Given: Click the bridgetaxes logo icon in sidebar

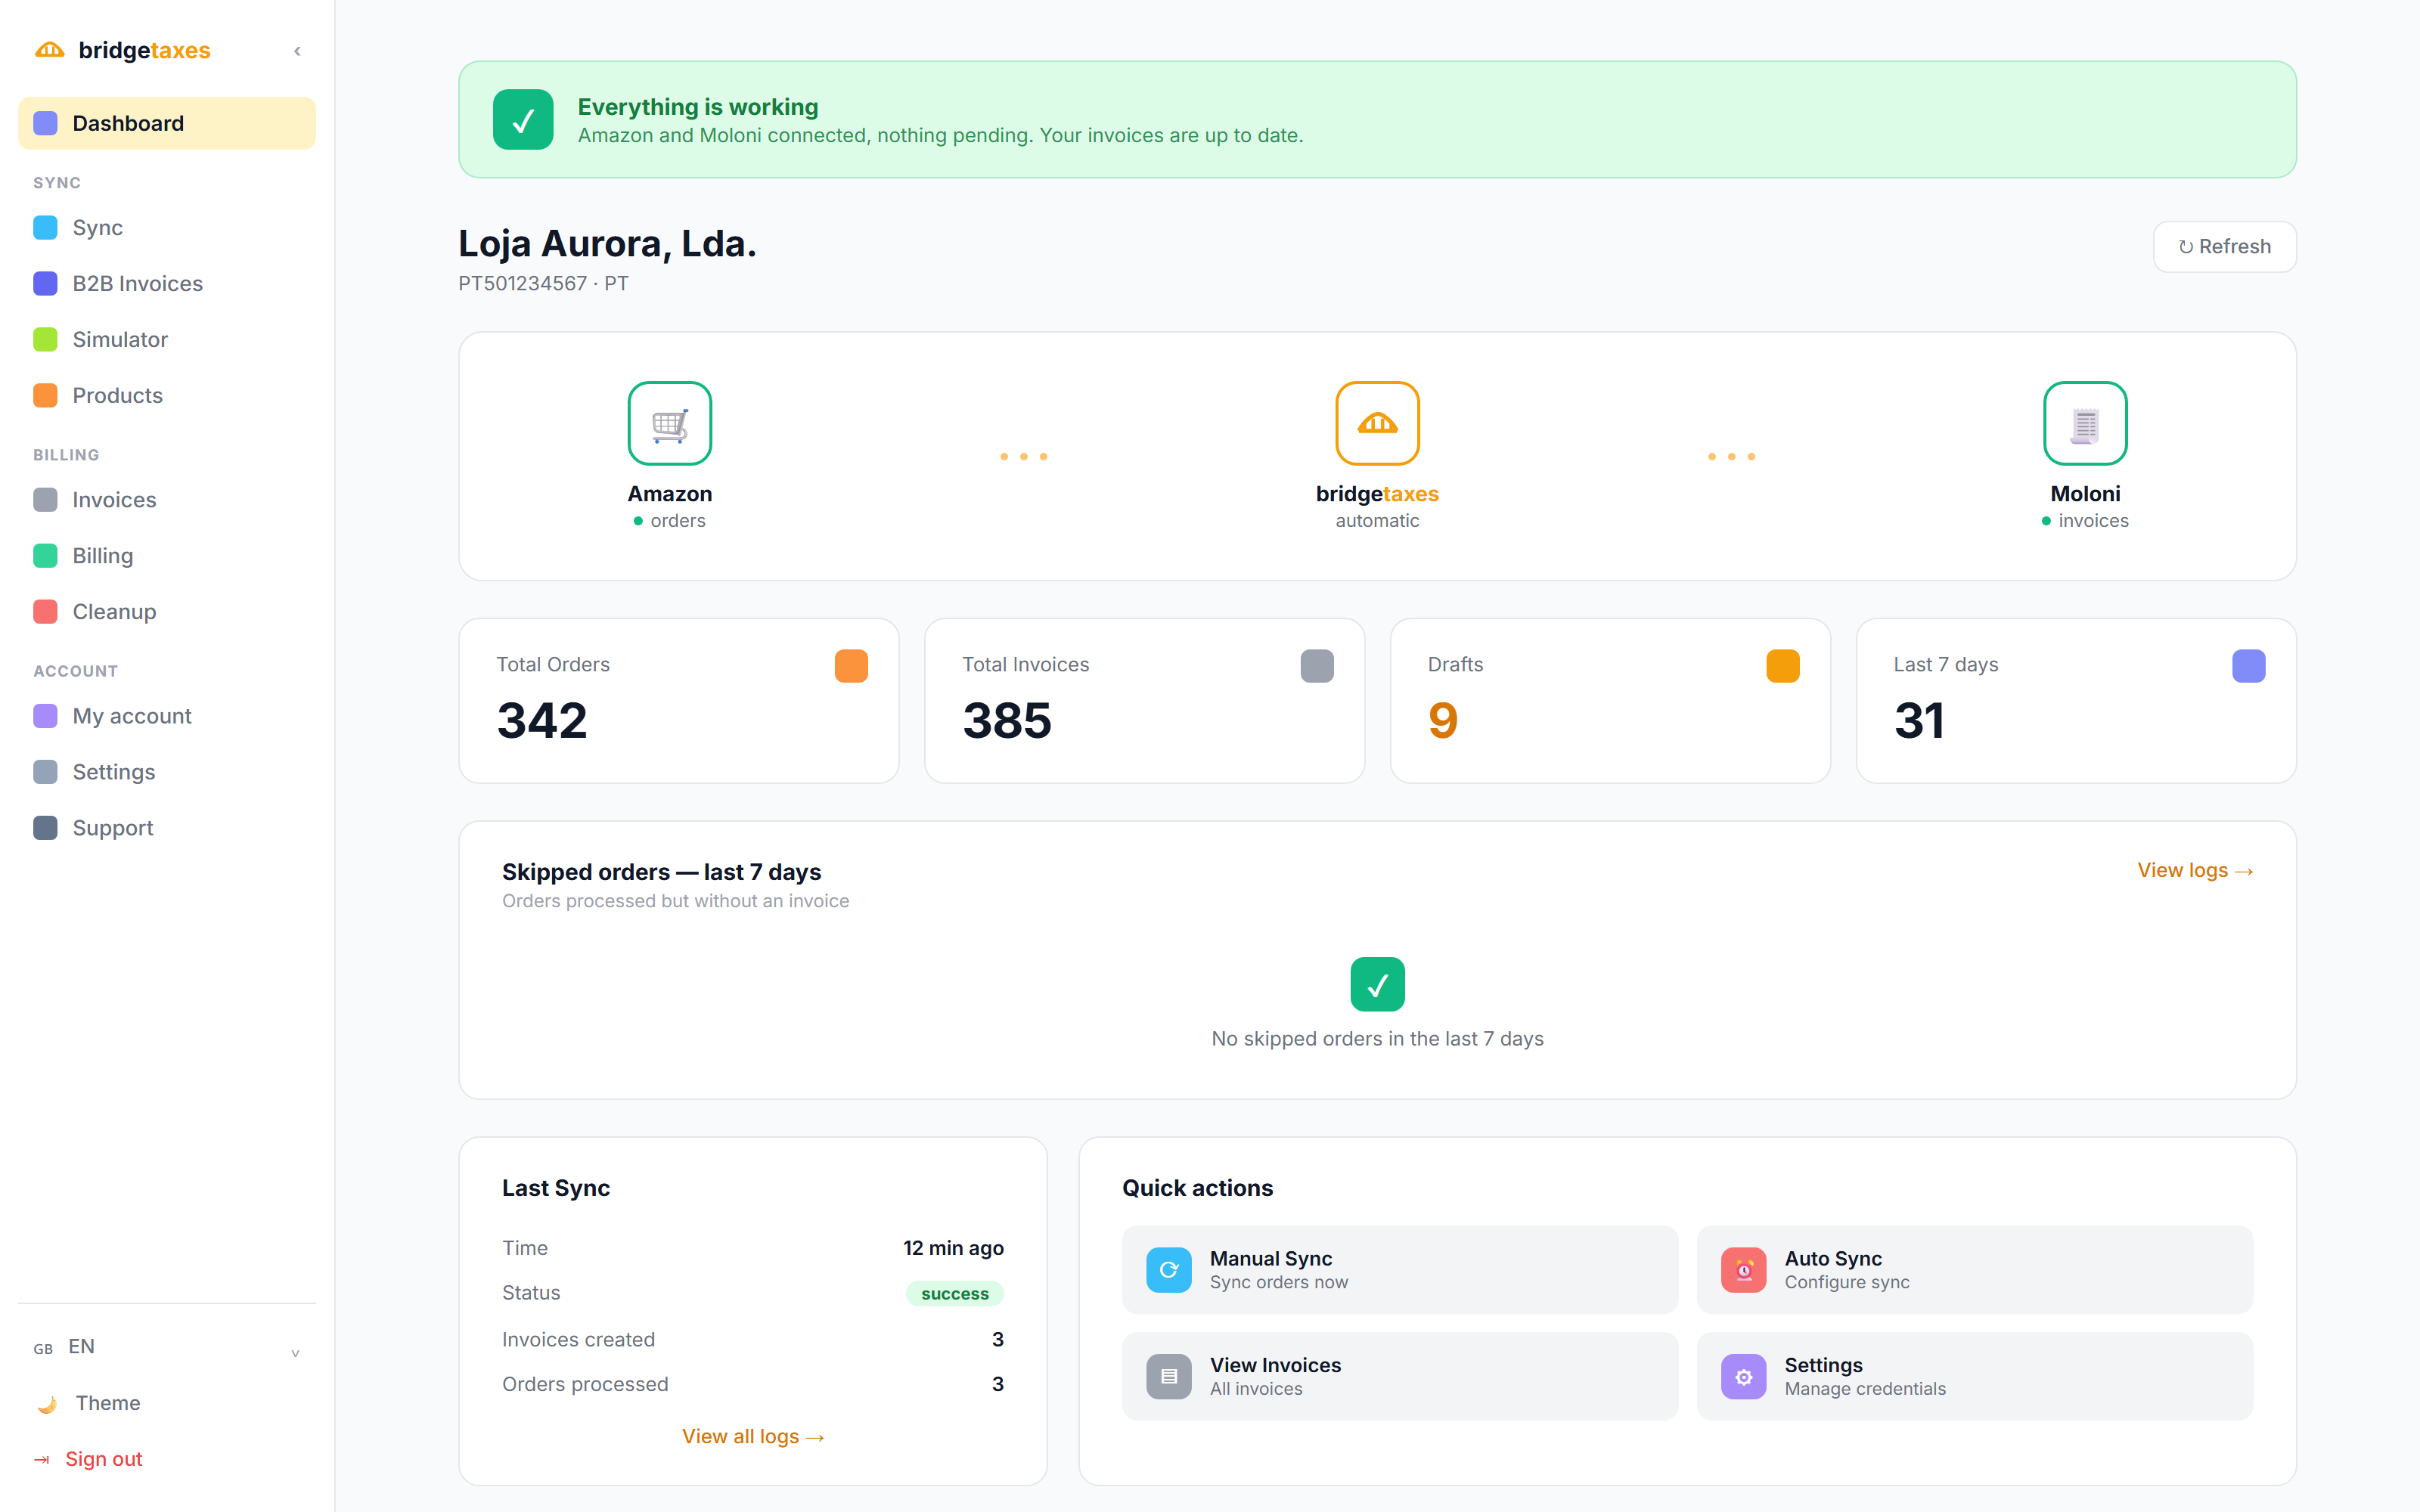Looking at the screenshot, I should pyautogui.click(x=49, y=50).
